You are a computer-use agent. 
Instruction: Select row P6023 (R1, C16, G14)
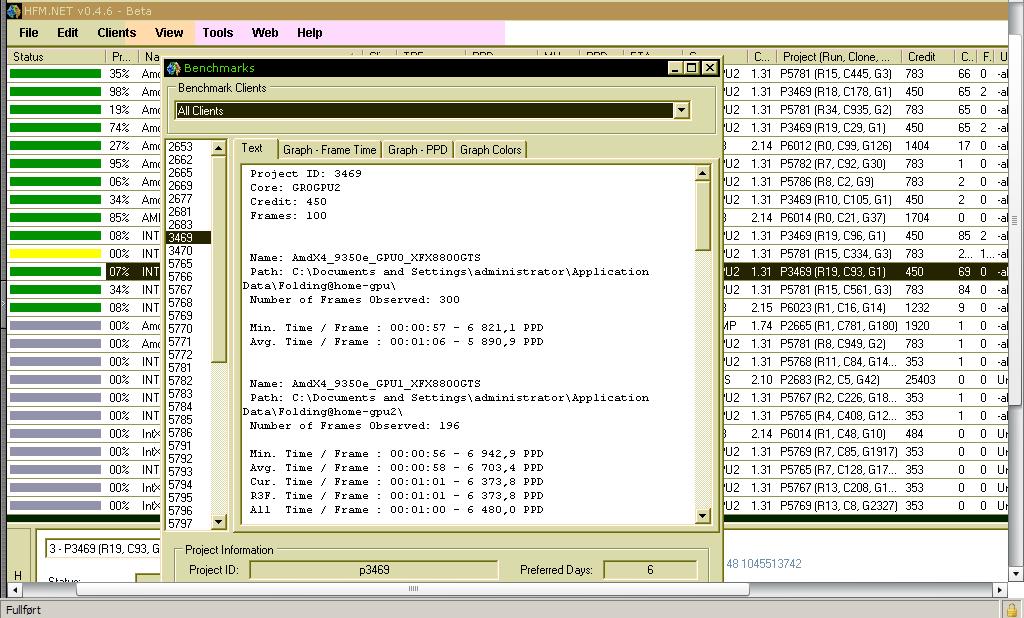pos(833,308)
